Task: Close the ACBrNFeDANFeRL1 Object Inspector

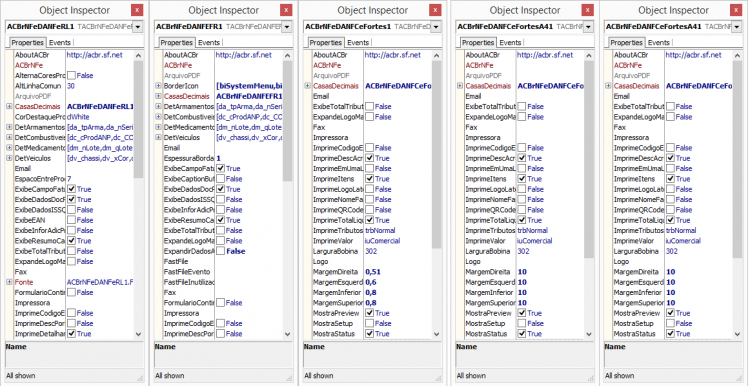Action: click(x=137, y=10)
